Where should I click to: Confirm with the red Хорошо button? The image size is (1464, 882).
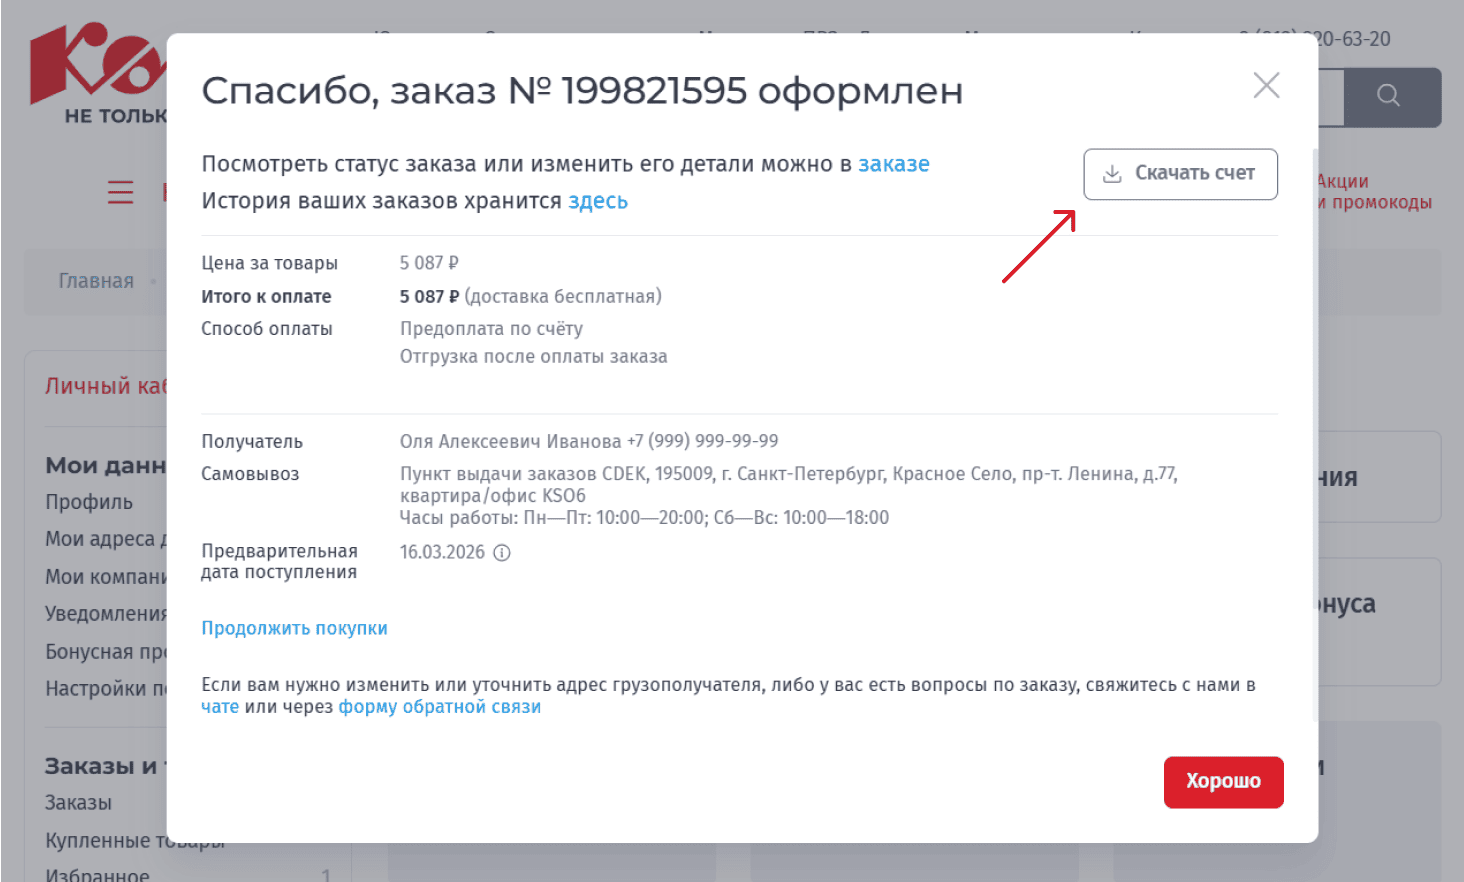pos(1223,782)
